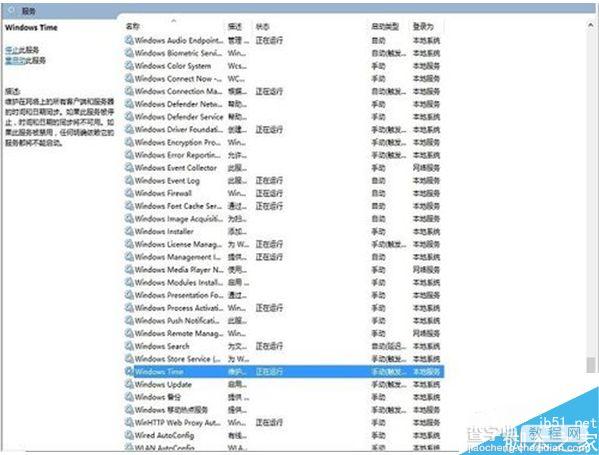Image resolution: width=599 pixels, height=455 pixels.
Task: Click the gear icon beside Windows Firewall
Action: coord(129,193)
